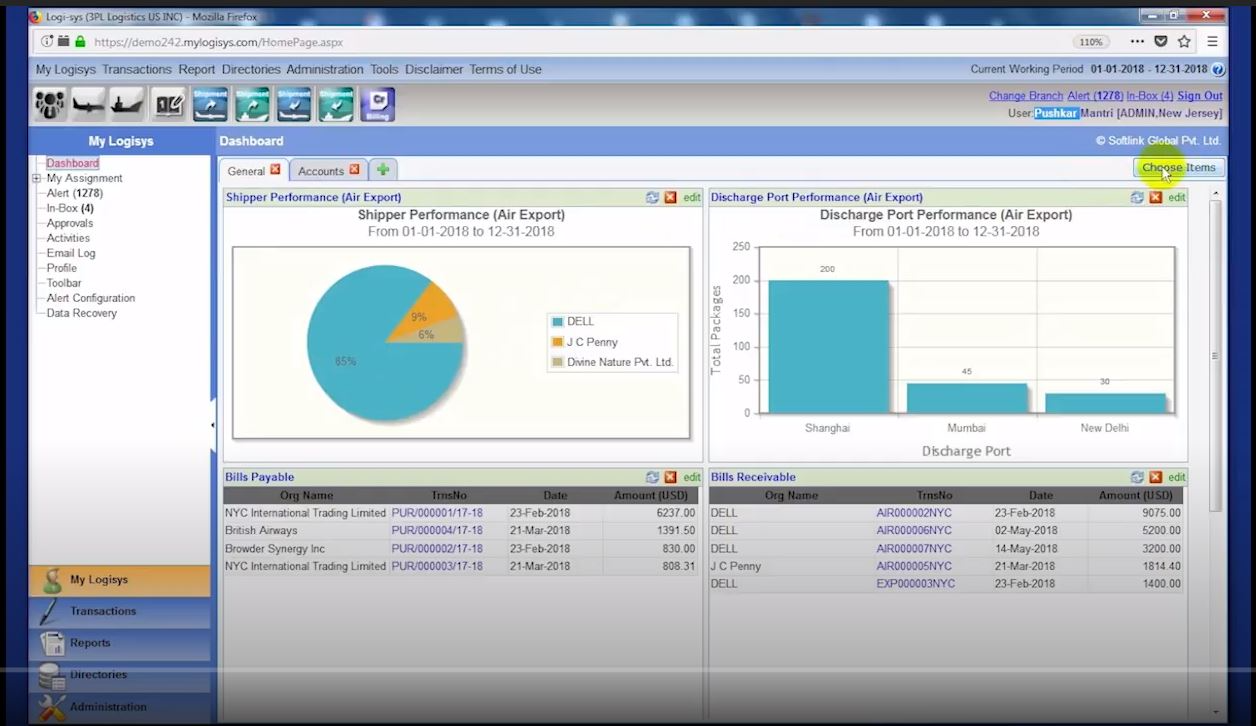Click the Choose Items button

[1178, 167]
